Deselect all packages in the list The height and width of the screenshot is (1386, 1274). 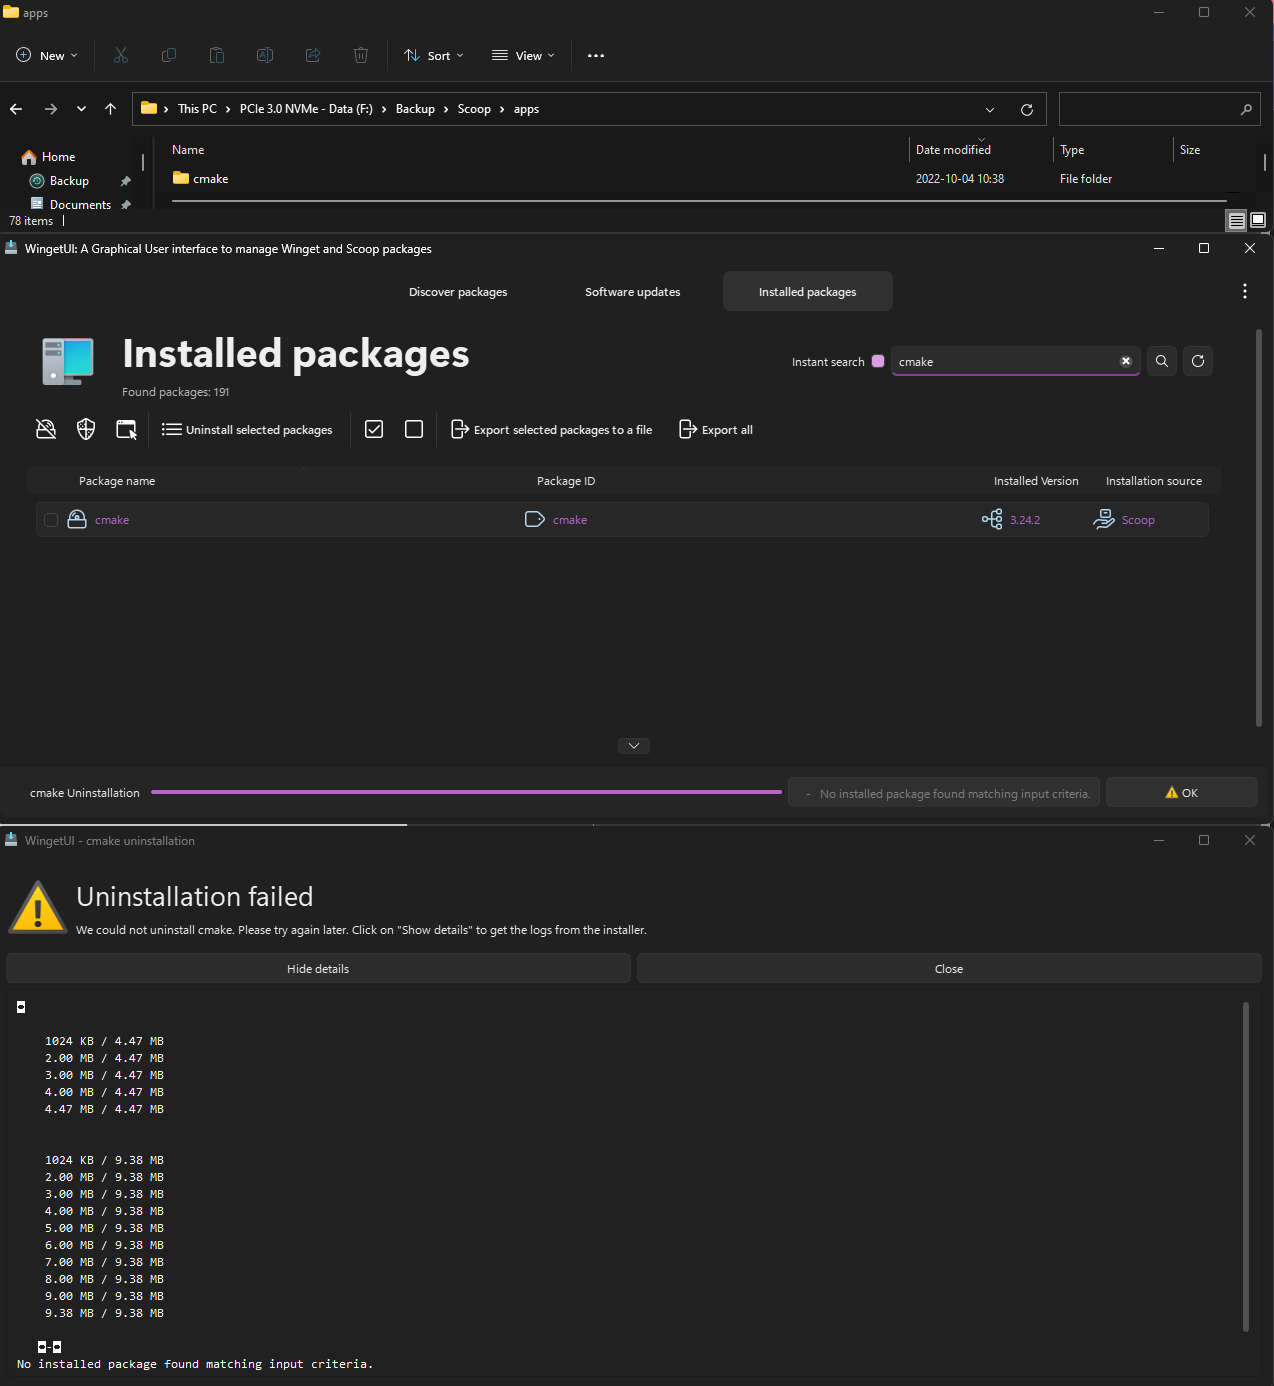tap(413, 429)
